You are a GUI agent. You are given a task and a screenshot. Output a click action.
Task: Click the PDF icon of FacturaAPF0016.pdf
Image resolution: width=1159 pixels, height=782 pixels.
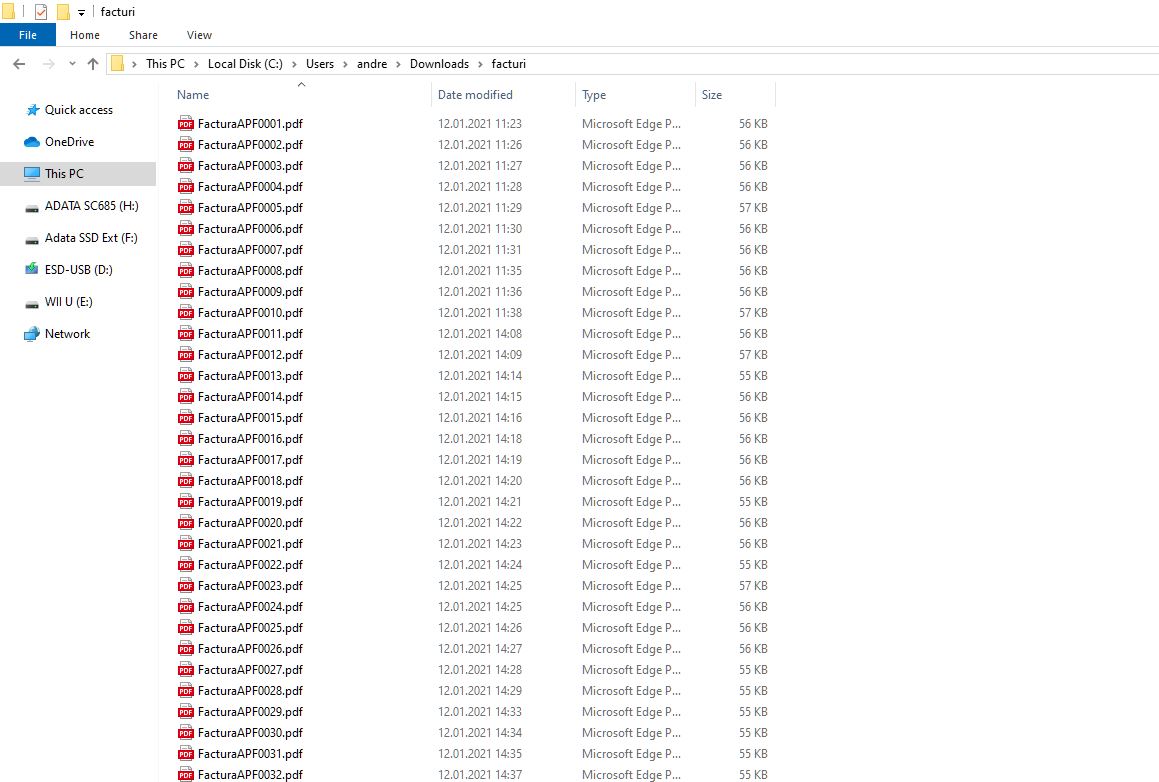185,439
